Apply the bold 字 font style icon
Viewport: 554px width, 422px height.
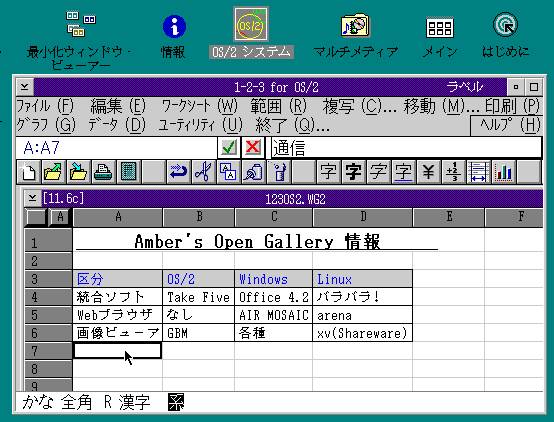point(354,172)
